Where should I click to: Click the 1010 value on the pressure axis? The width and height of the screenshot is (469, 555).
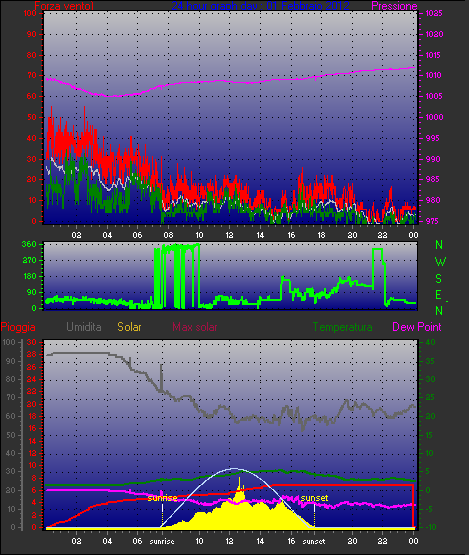(433, 75)
